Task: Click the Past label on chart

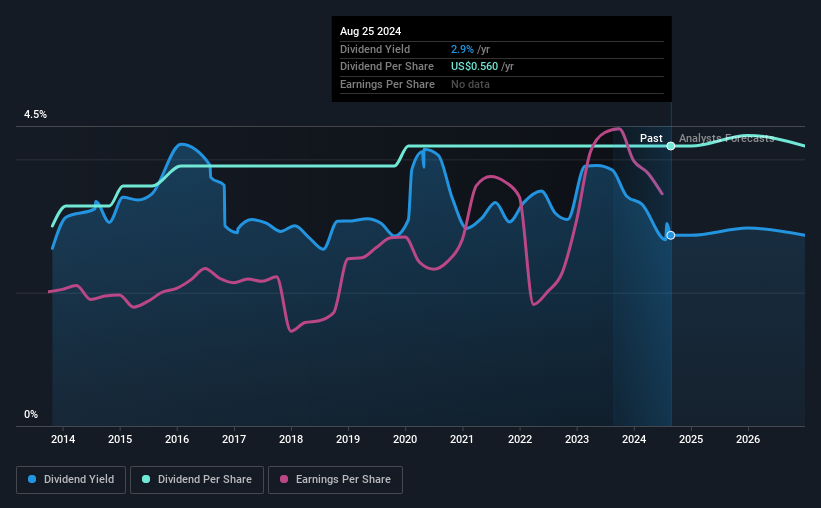Action: coord(651,138)
